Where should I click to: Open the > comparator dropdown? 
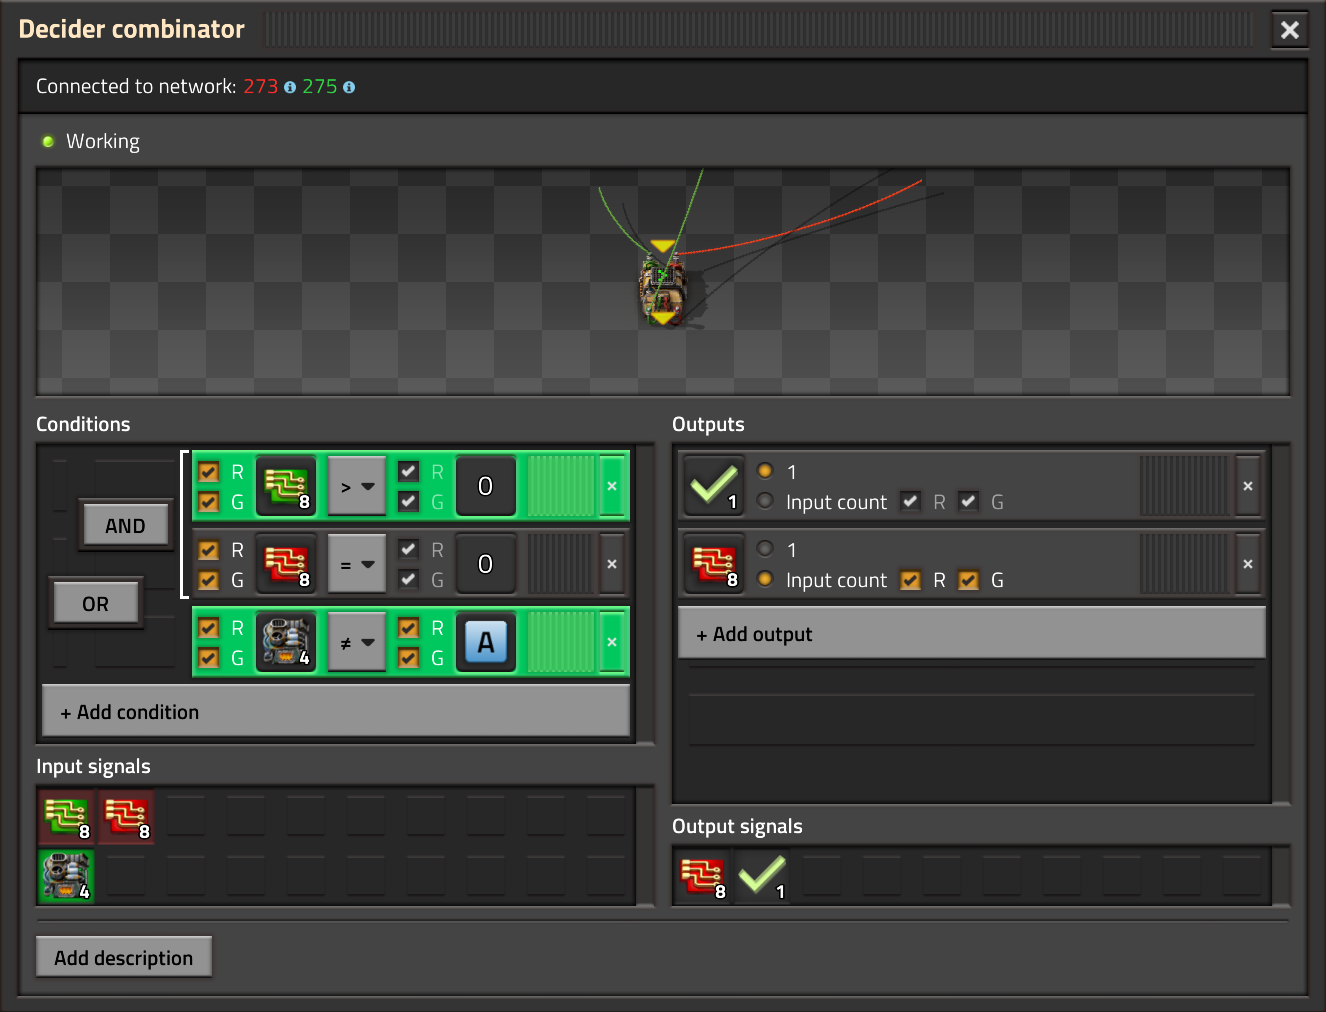click(357, 486)
